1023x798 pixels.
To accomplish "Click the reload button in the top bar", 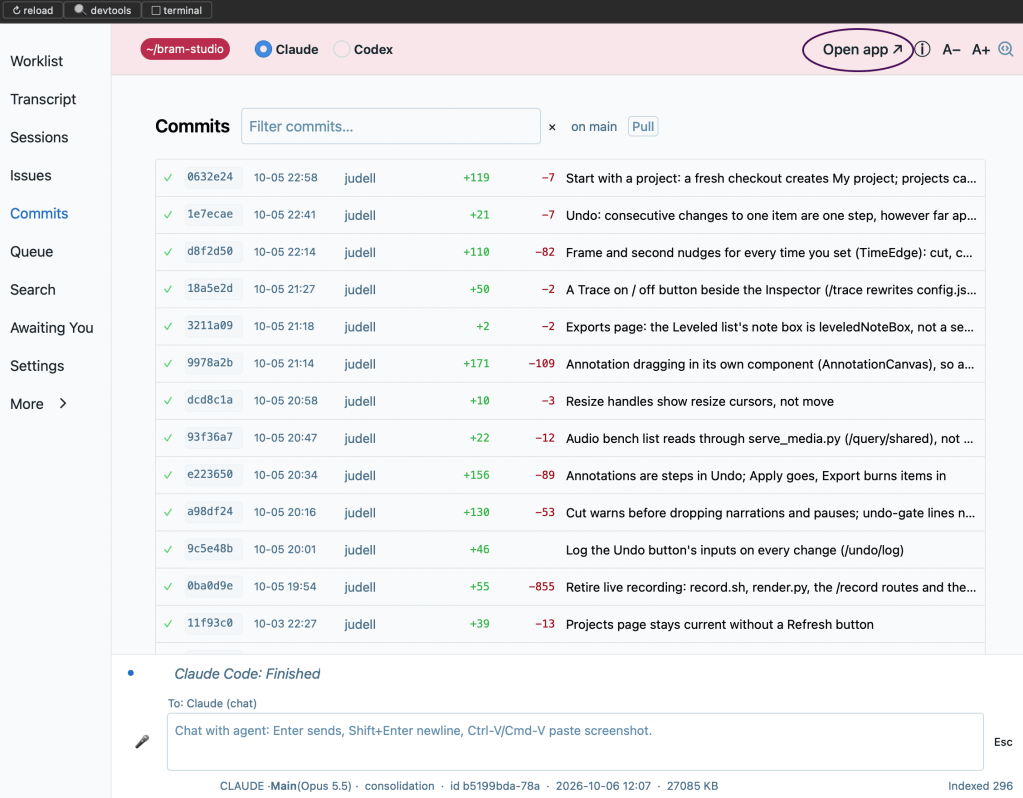I will [33, 10].
